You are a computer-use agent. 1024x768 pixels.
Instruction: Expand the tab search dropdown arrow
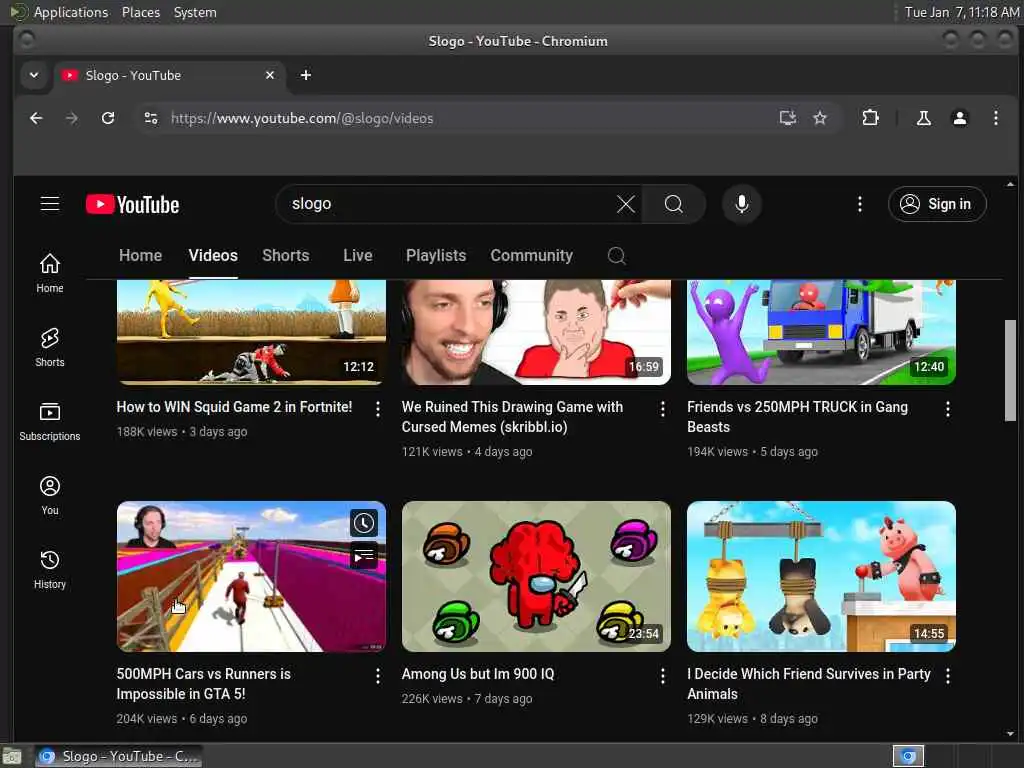34,75
